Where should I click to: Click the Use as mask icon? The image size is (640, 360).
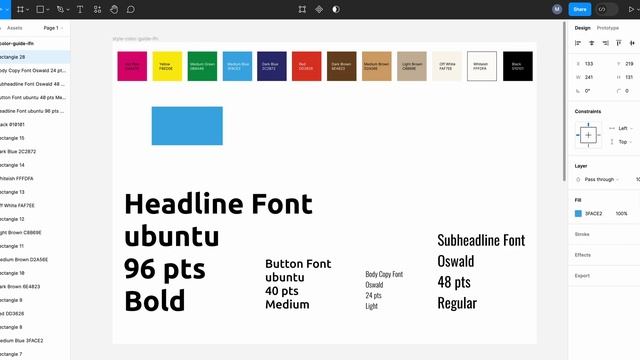click(x=336, y=9)
